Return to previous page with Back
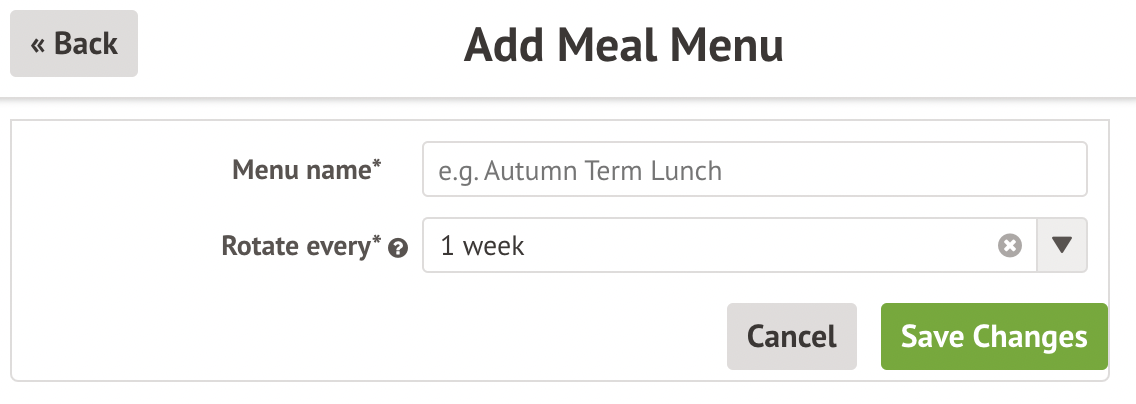1136x404 pixels. pos(74,44)
